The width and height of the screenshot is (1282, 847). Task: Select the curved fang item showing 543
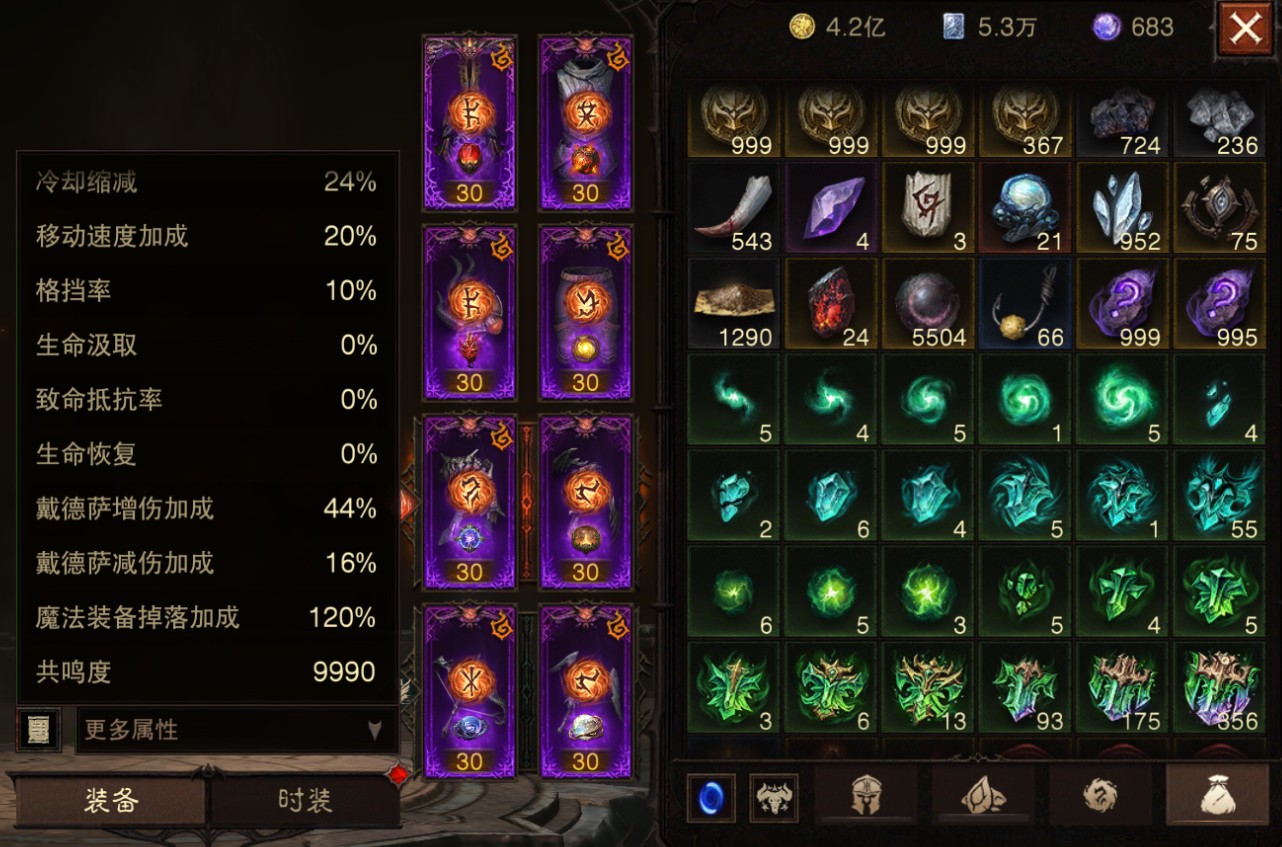point(735,209)
